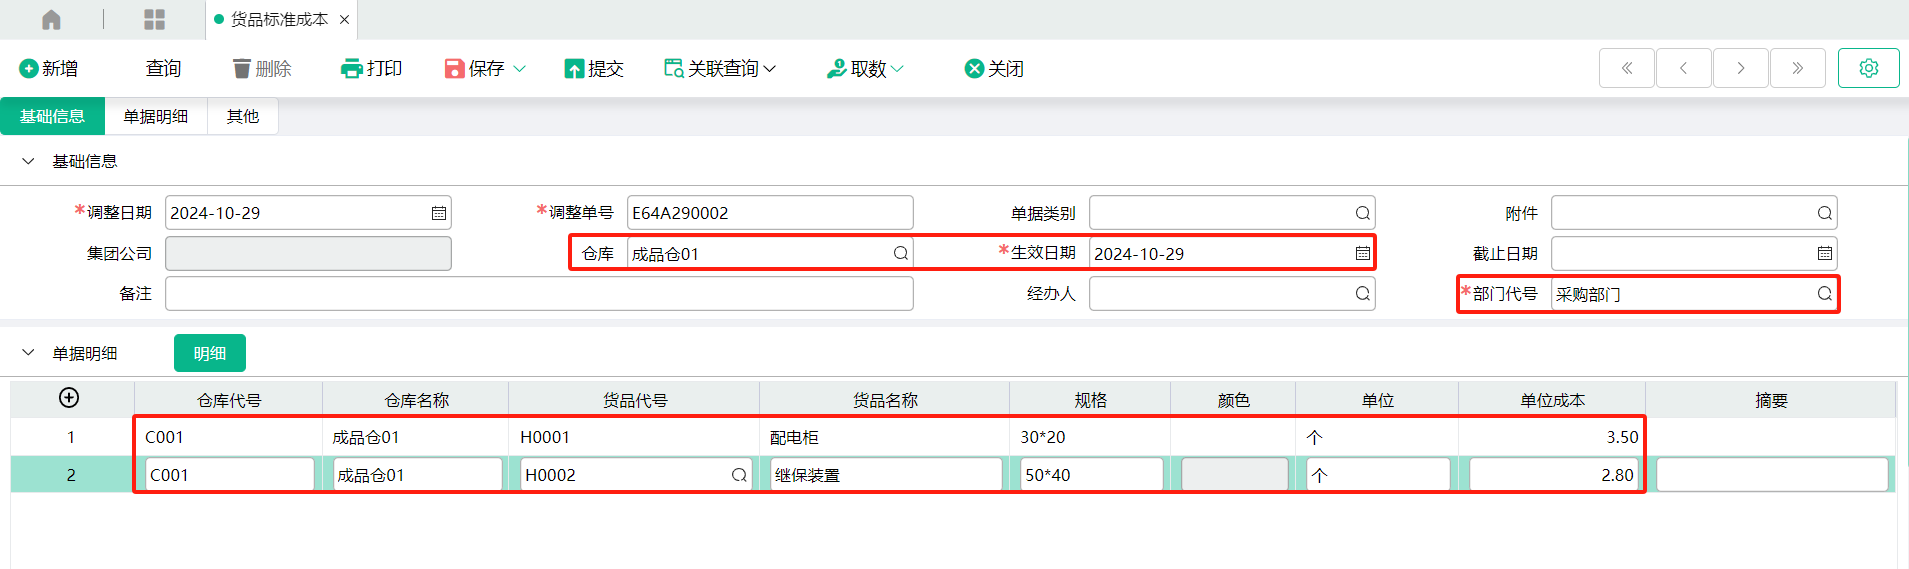Expand the 保存 dropdown arrow
This screenshot has width=1909, height=569.
tap(519, 68)
